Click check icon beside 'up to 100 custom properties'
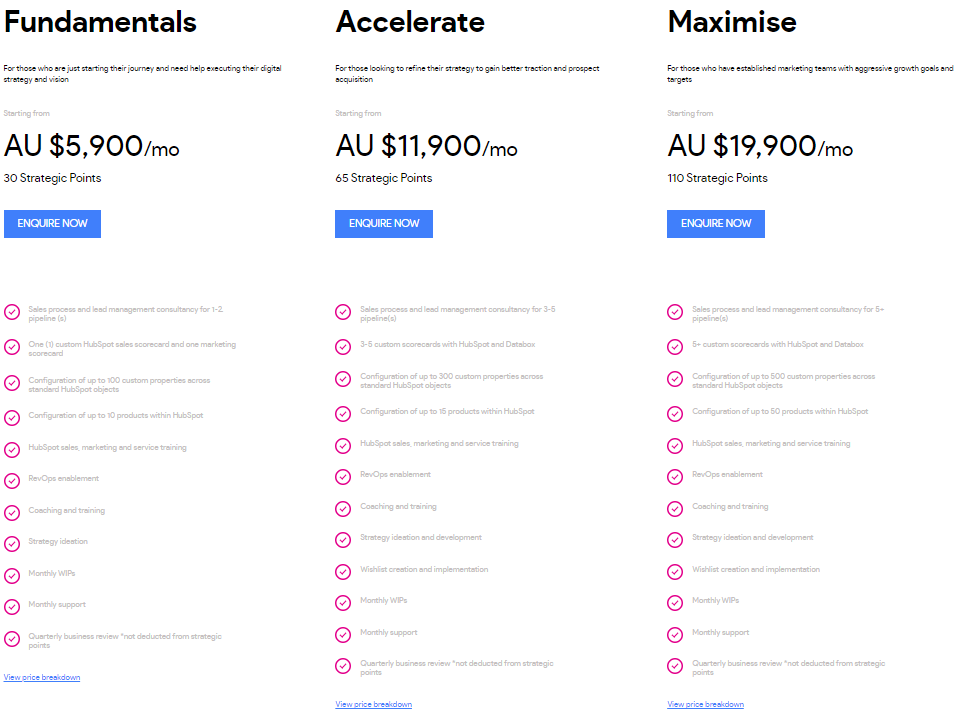 [x=12, y=383]
